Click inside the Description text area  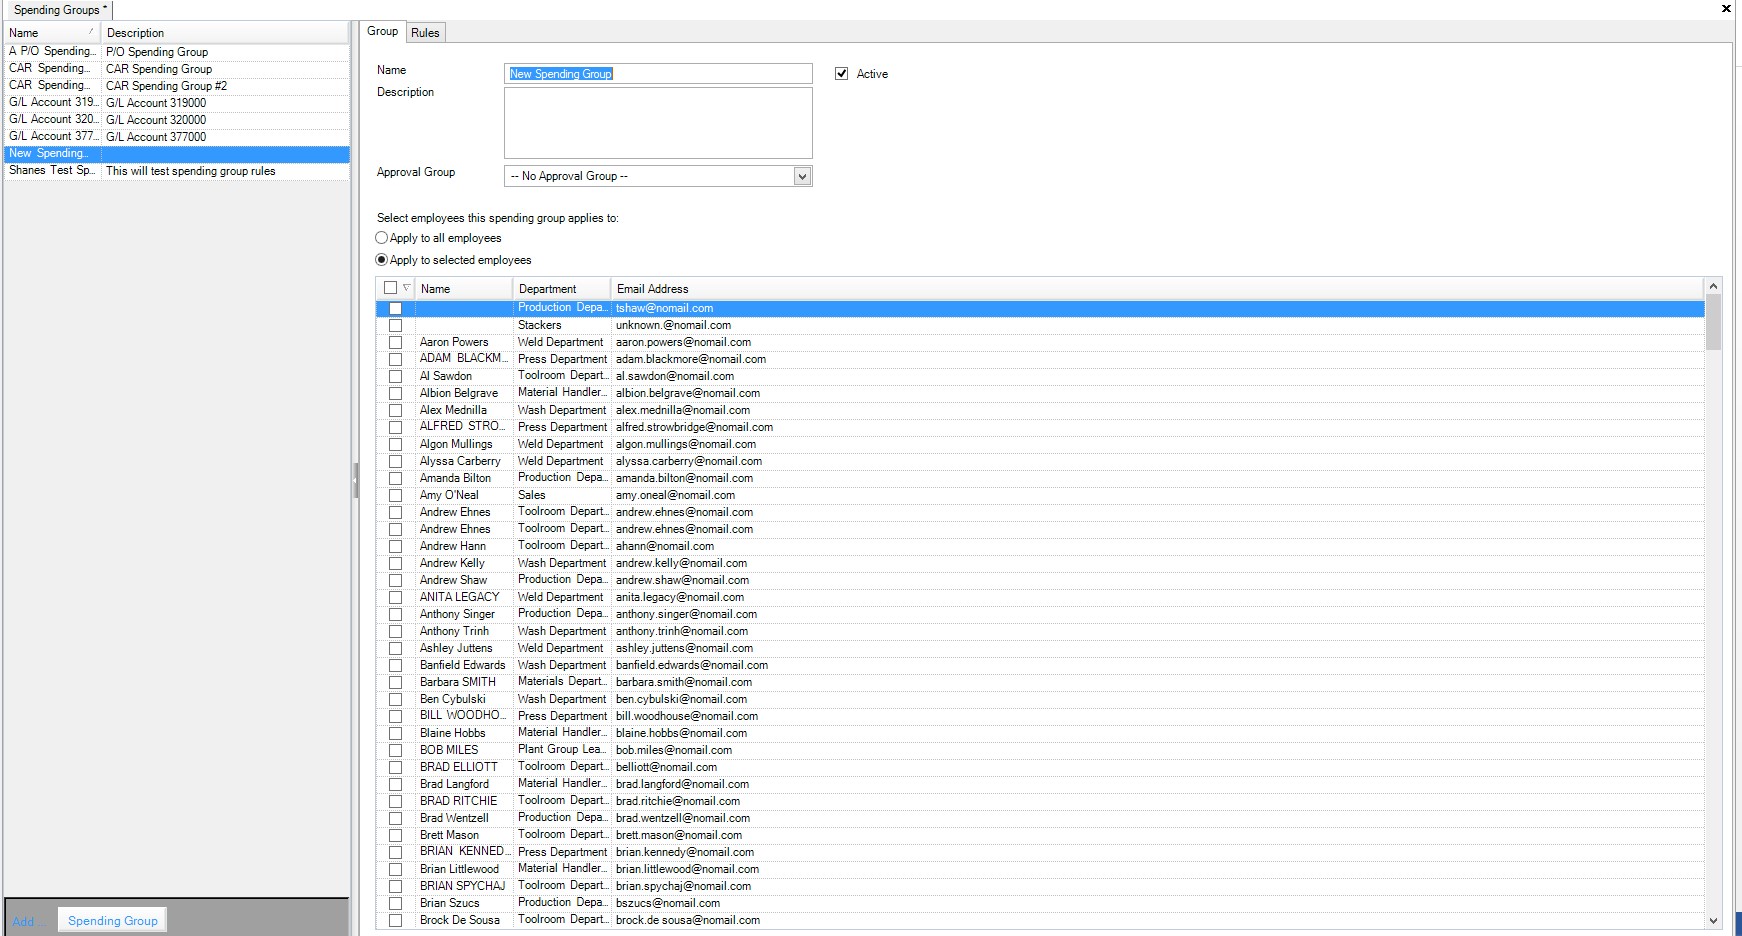coord(658,123)
